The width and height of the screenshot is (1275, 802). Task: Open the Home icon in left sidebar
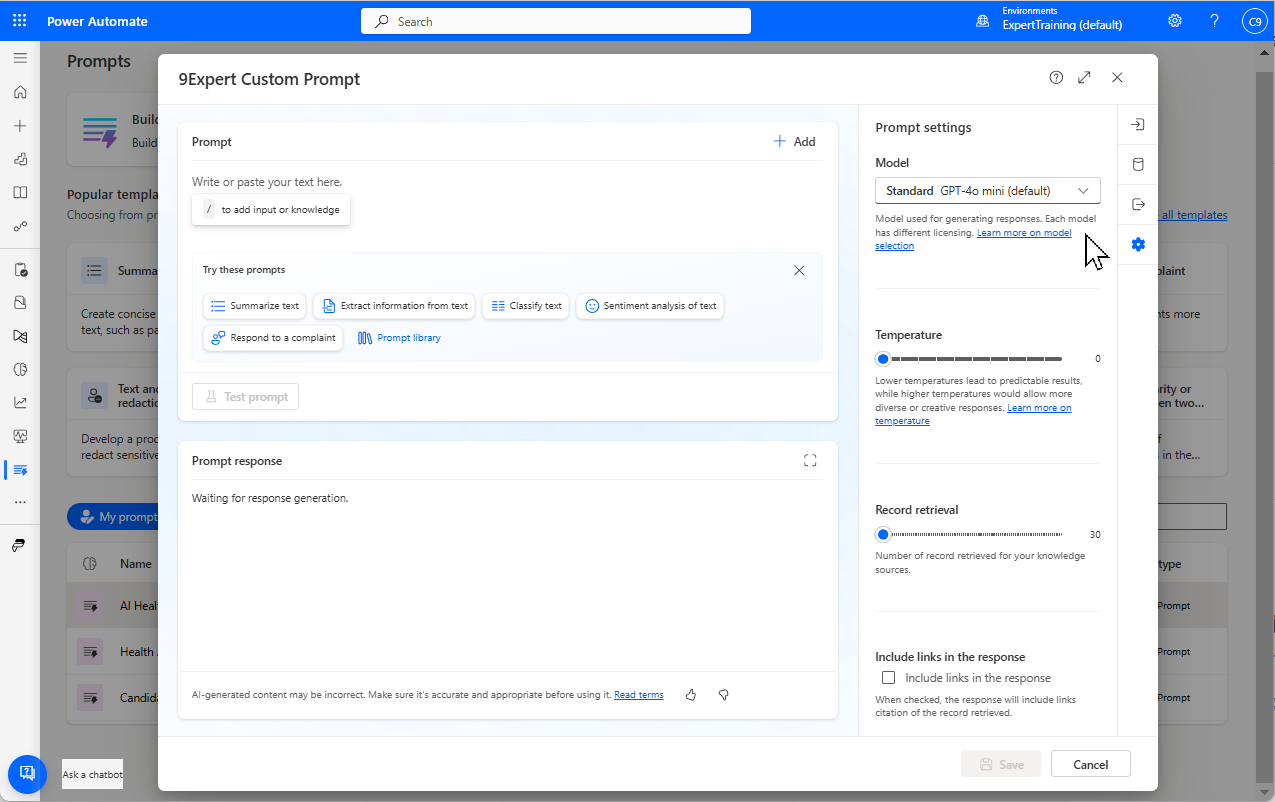pyautogui.click(x=20, y=92)
